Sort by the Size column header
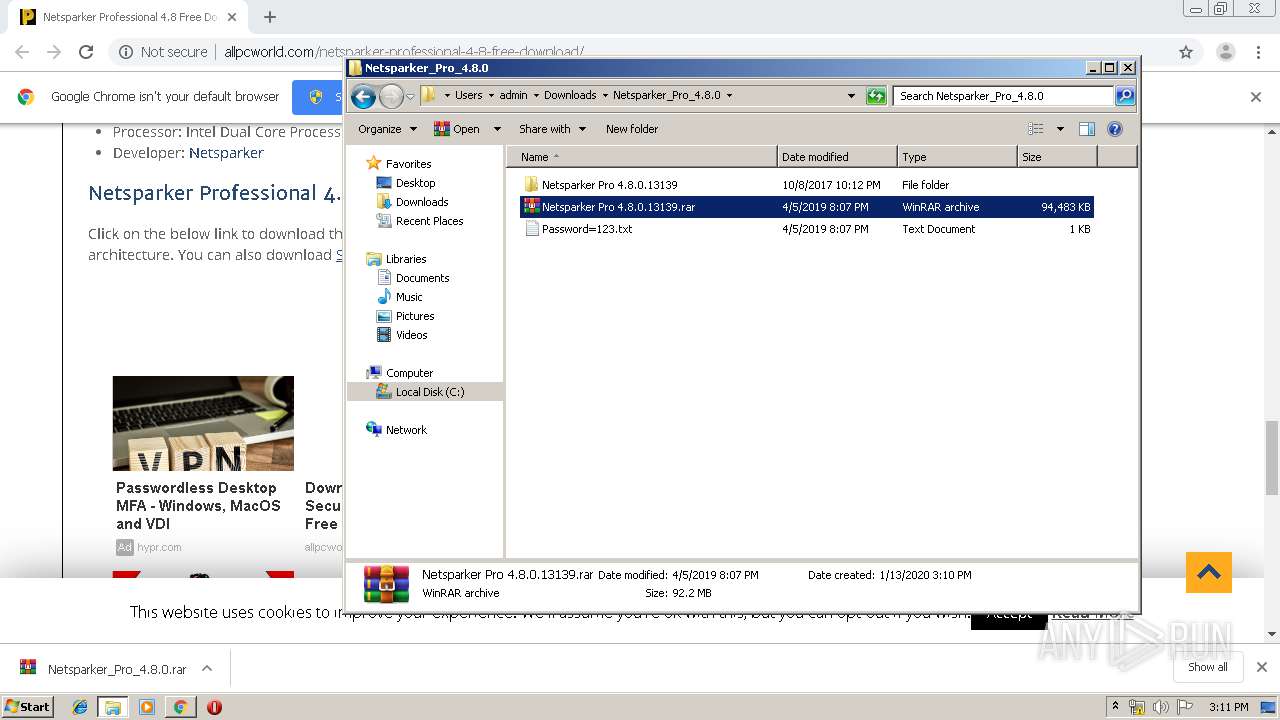1280x720 pixels. pos(1057,157)
